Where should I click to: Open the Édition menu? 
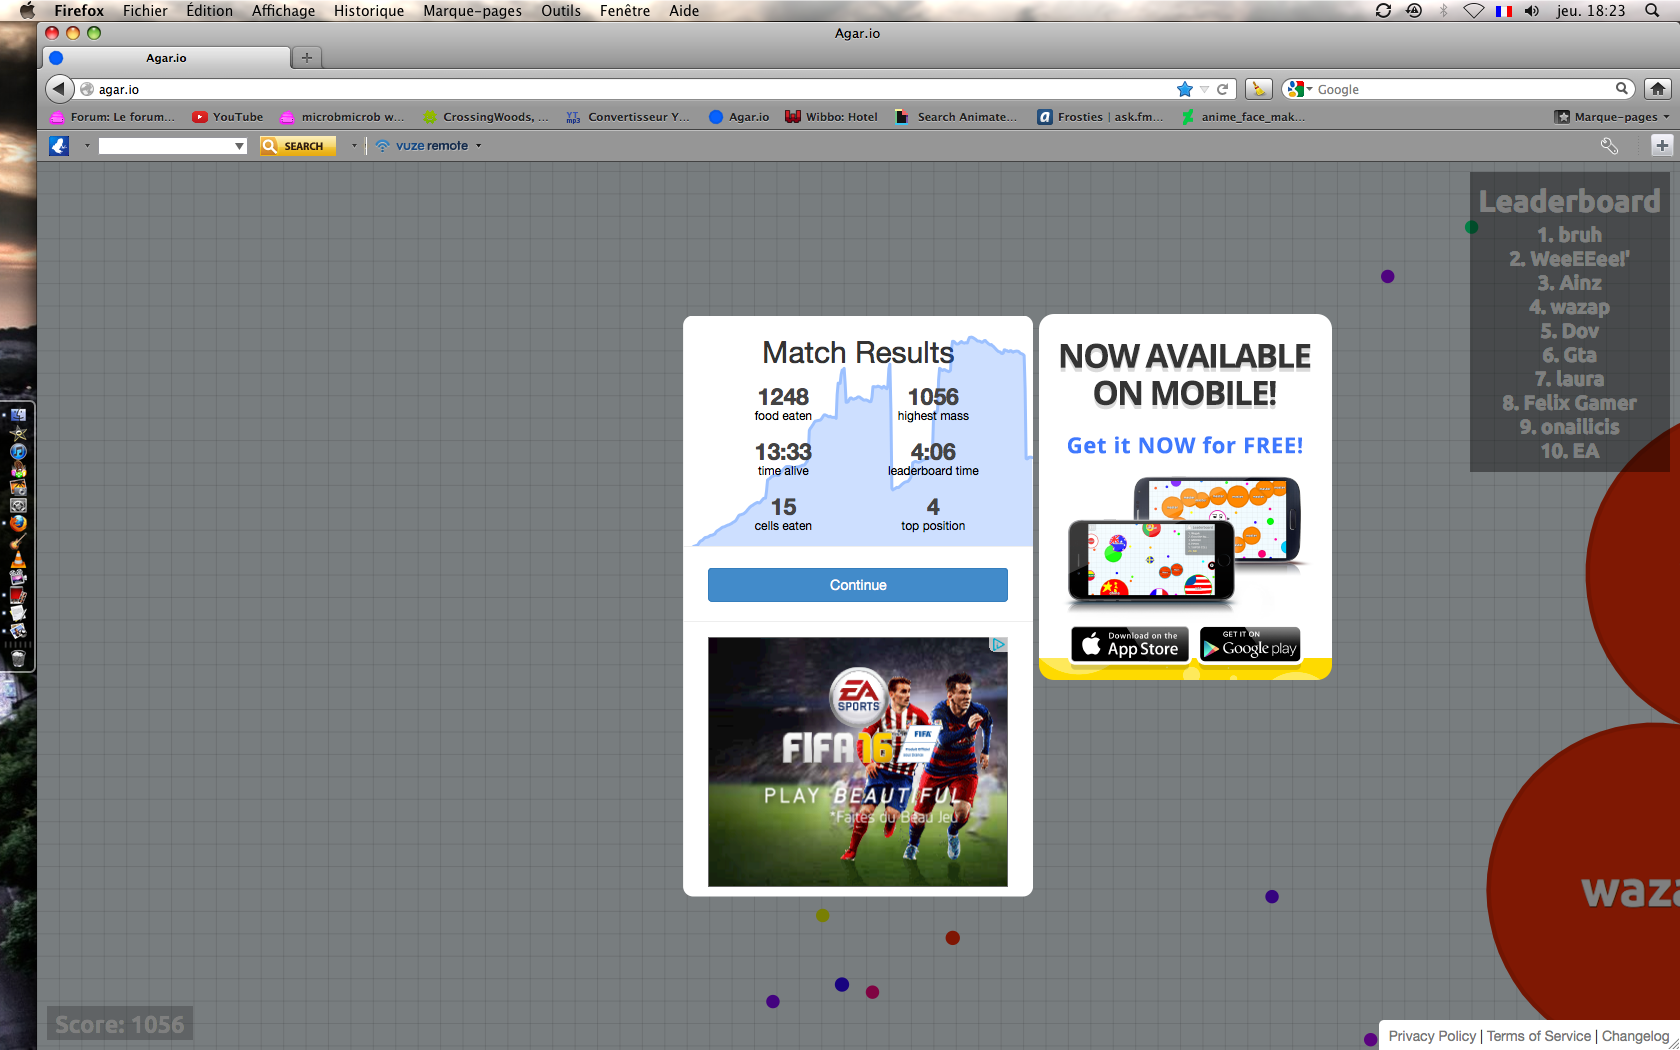coord(209,11)
